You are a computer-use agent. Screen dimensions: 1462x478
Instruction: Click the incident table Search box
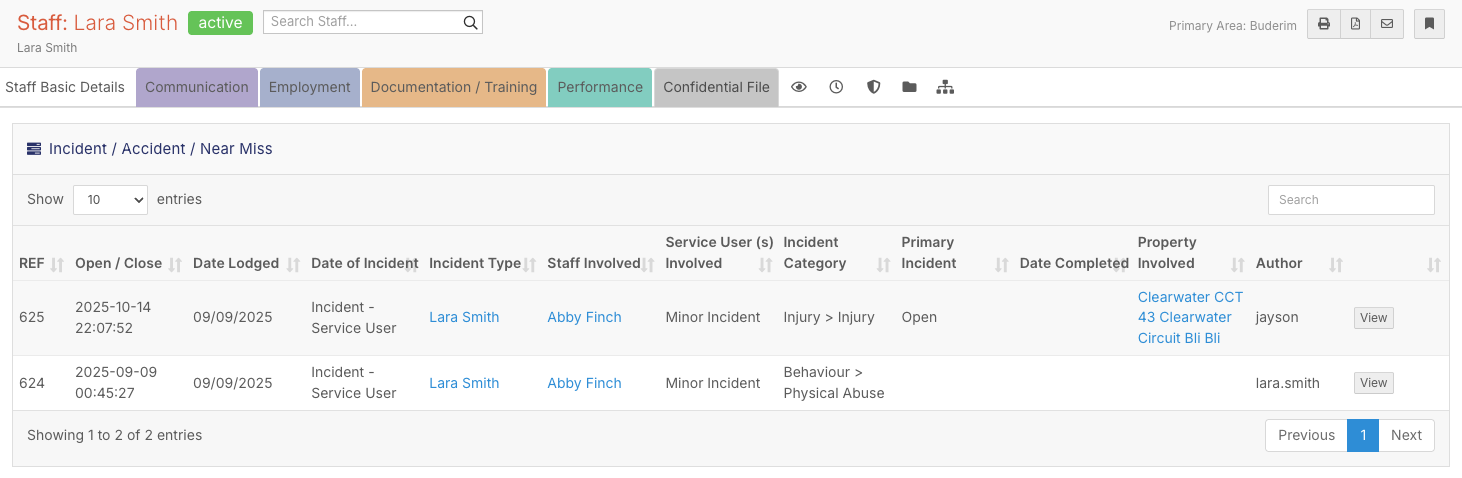tap(1351, 199)
